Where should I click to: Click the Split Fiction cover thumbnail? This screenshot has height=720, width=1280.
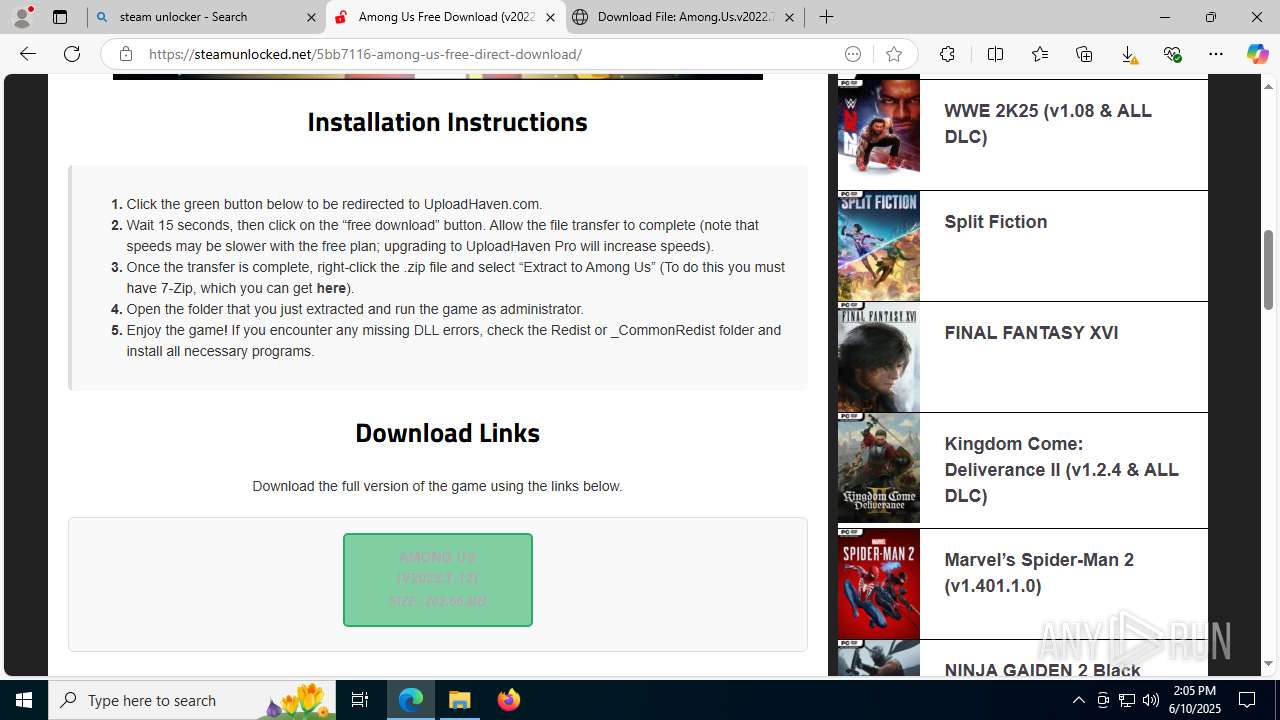click(879, 246)
